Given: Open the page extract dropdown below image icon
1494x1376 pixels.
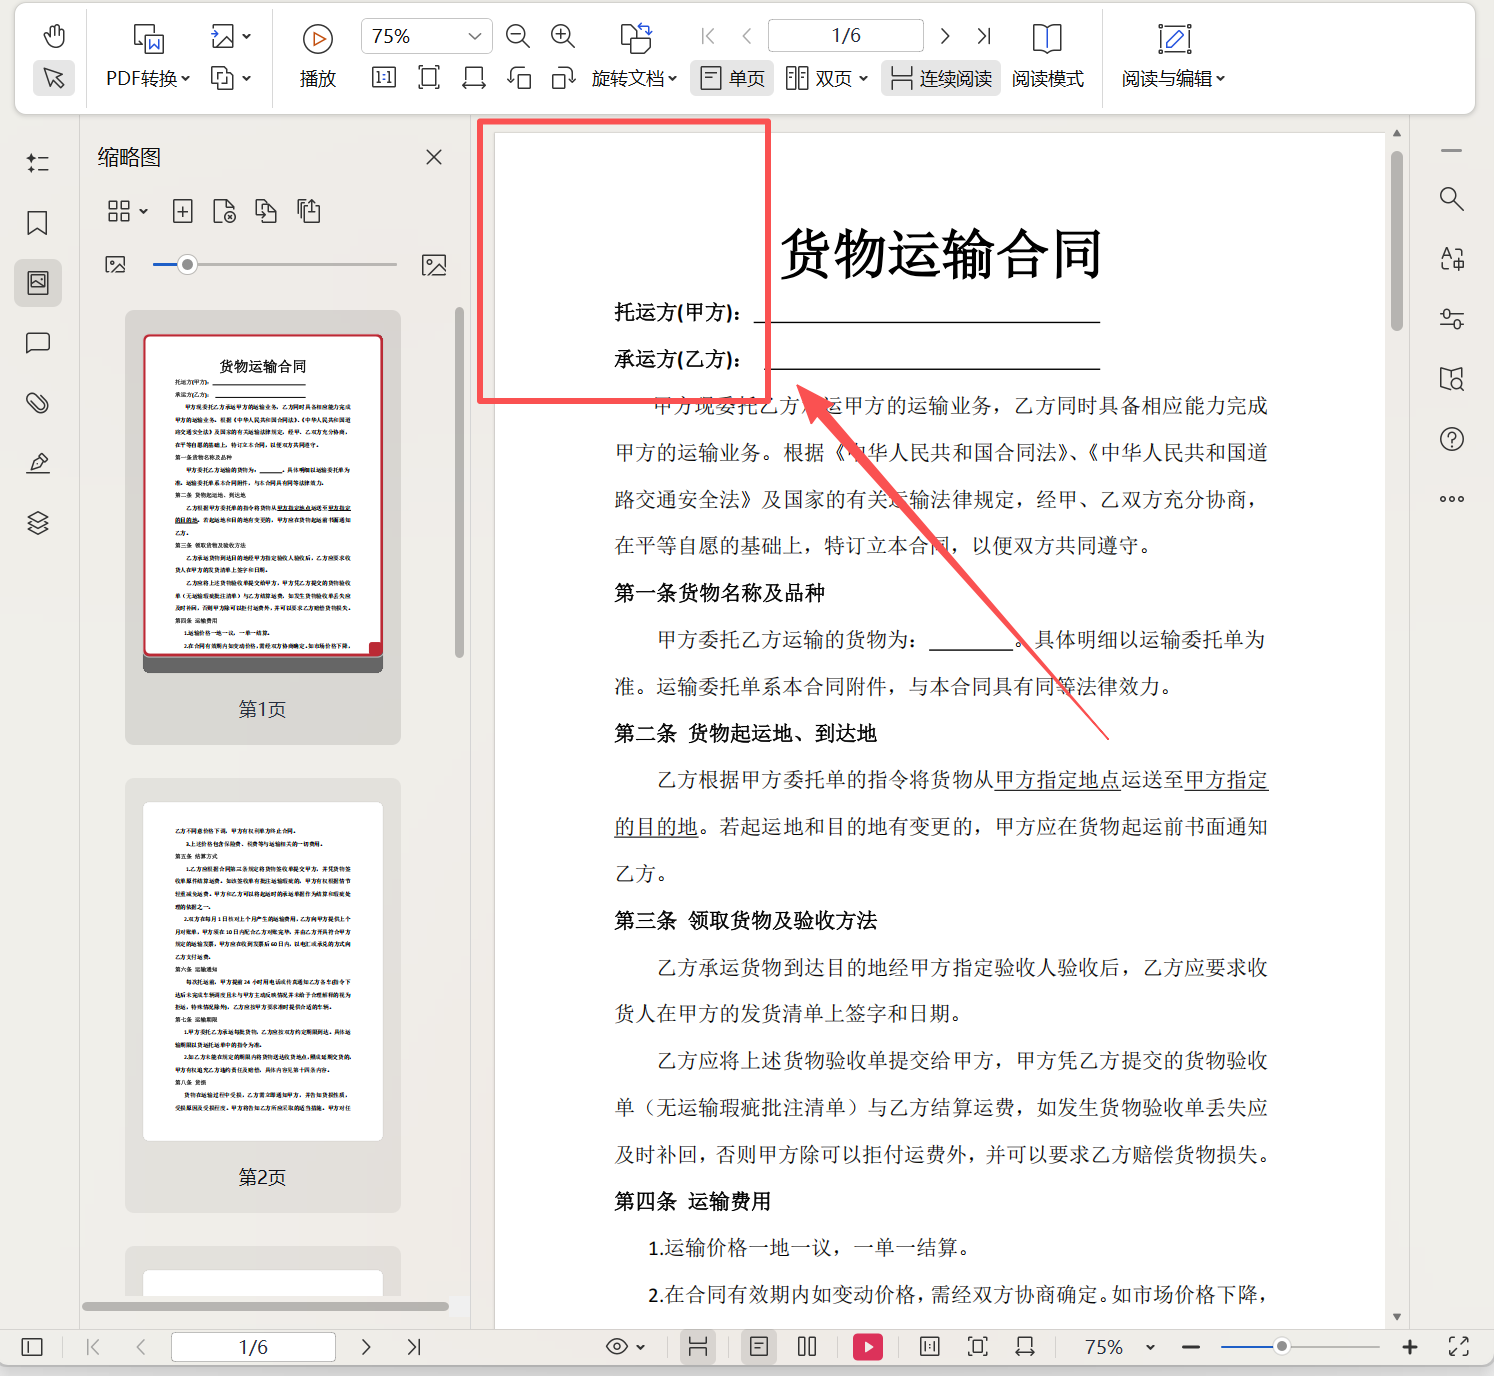Looking at the screenshot, I should tap(231, 78).
